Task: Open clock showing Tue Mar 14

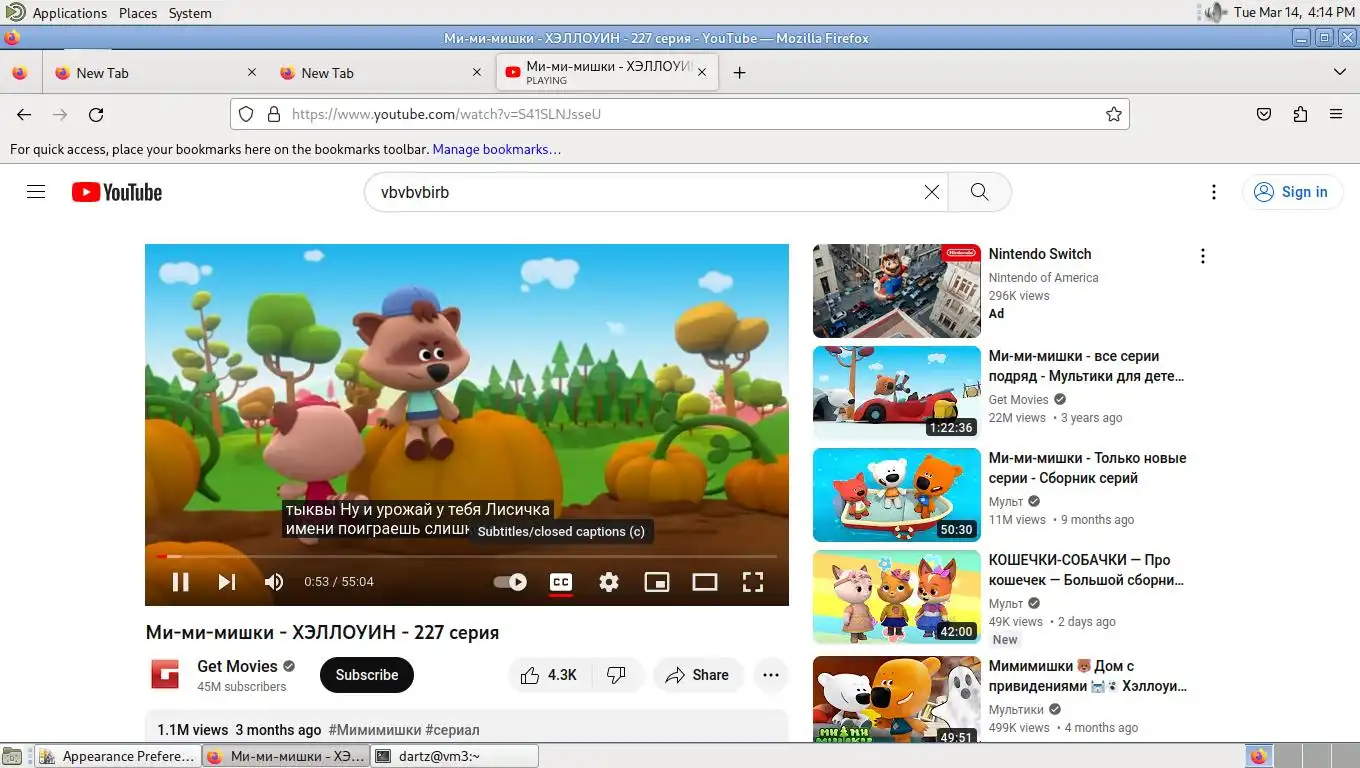Action: click(1293, 13)
